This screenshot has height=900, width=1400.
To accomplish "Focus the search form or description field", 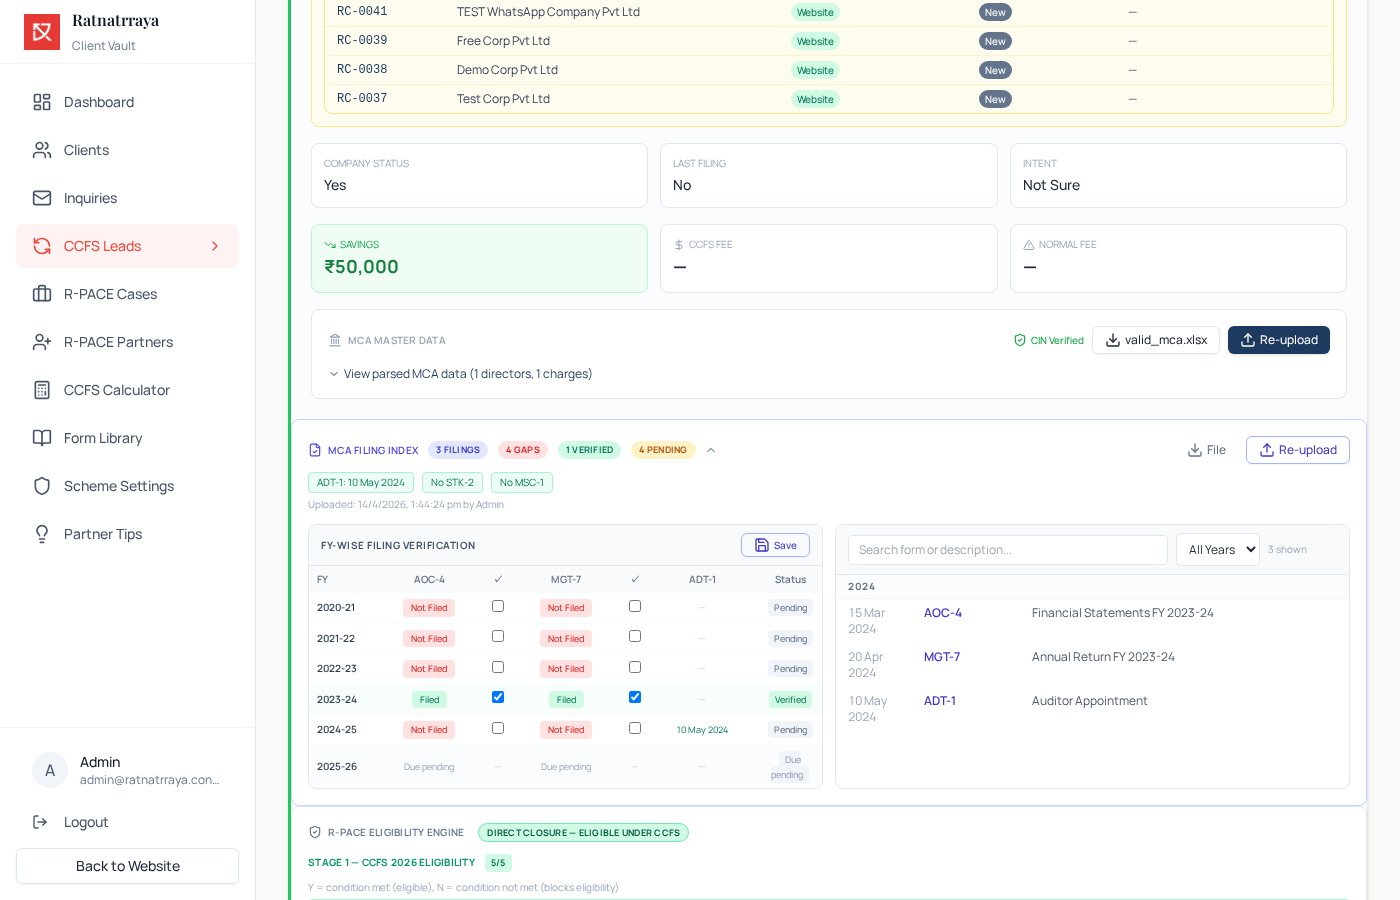I will (x=1008, y=550).
